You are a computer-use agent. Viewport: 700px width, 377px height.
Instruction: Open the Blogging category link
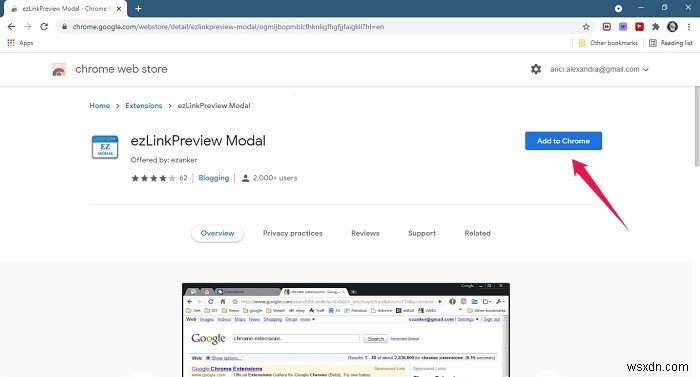[x=214, y=178]
